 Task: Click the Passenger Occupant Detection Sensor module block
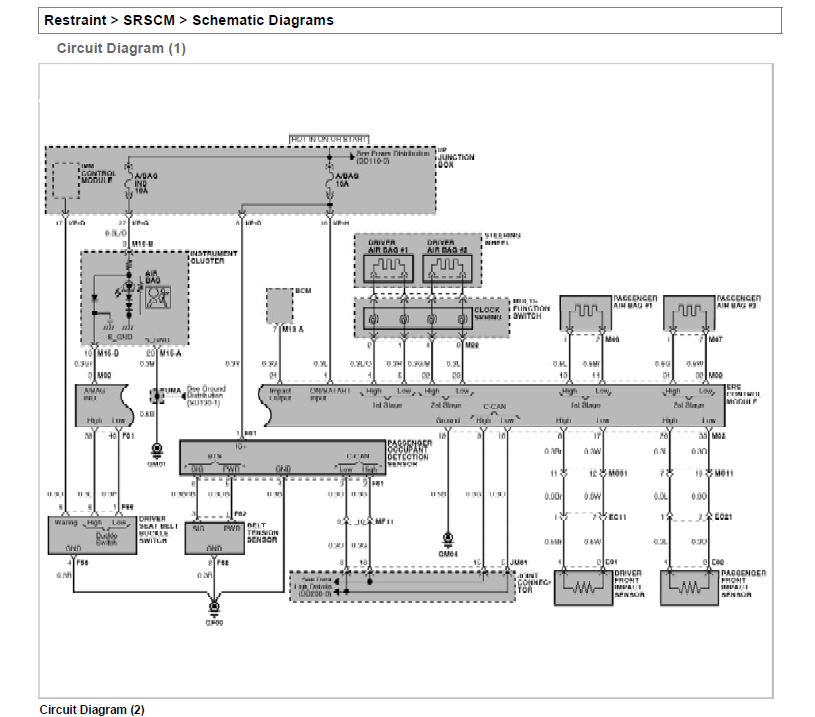(x=283, y=458)
